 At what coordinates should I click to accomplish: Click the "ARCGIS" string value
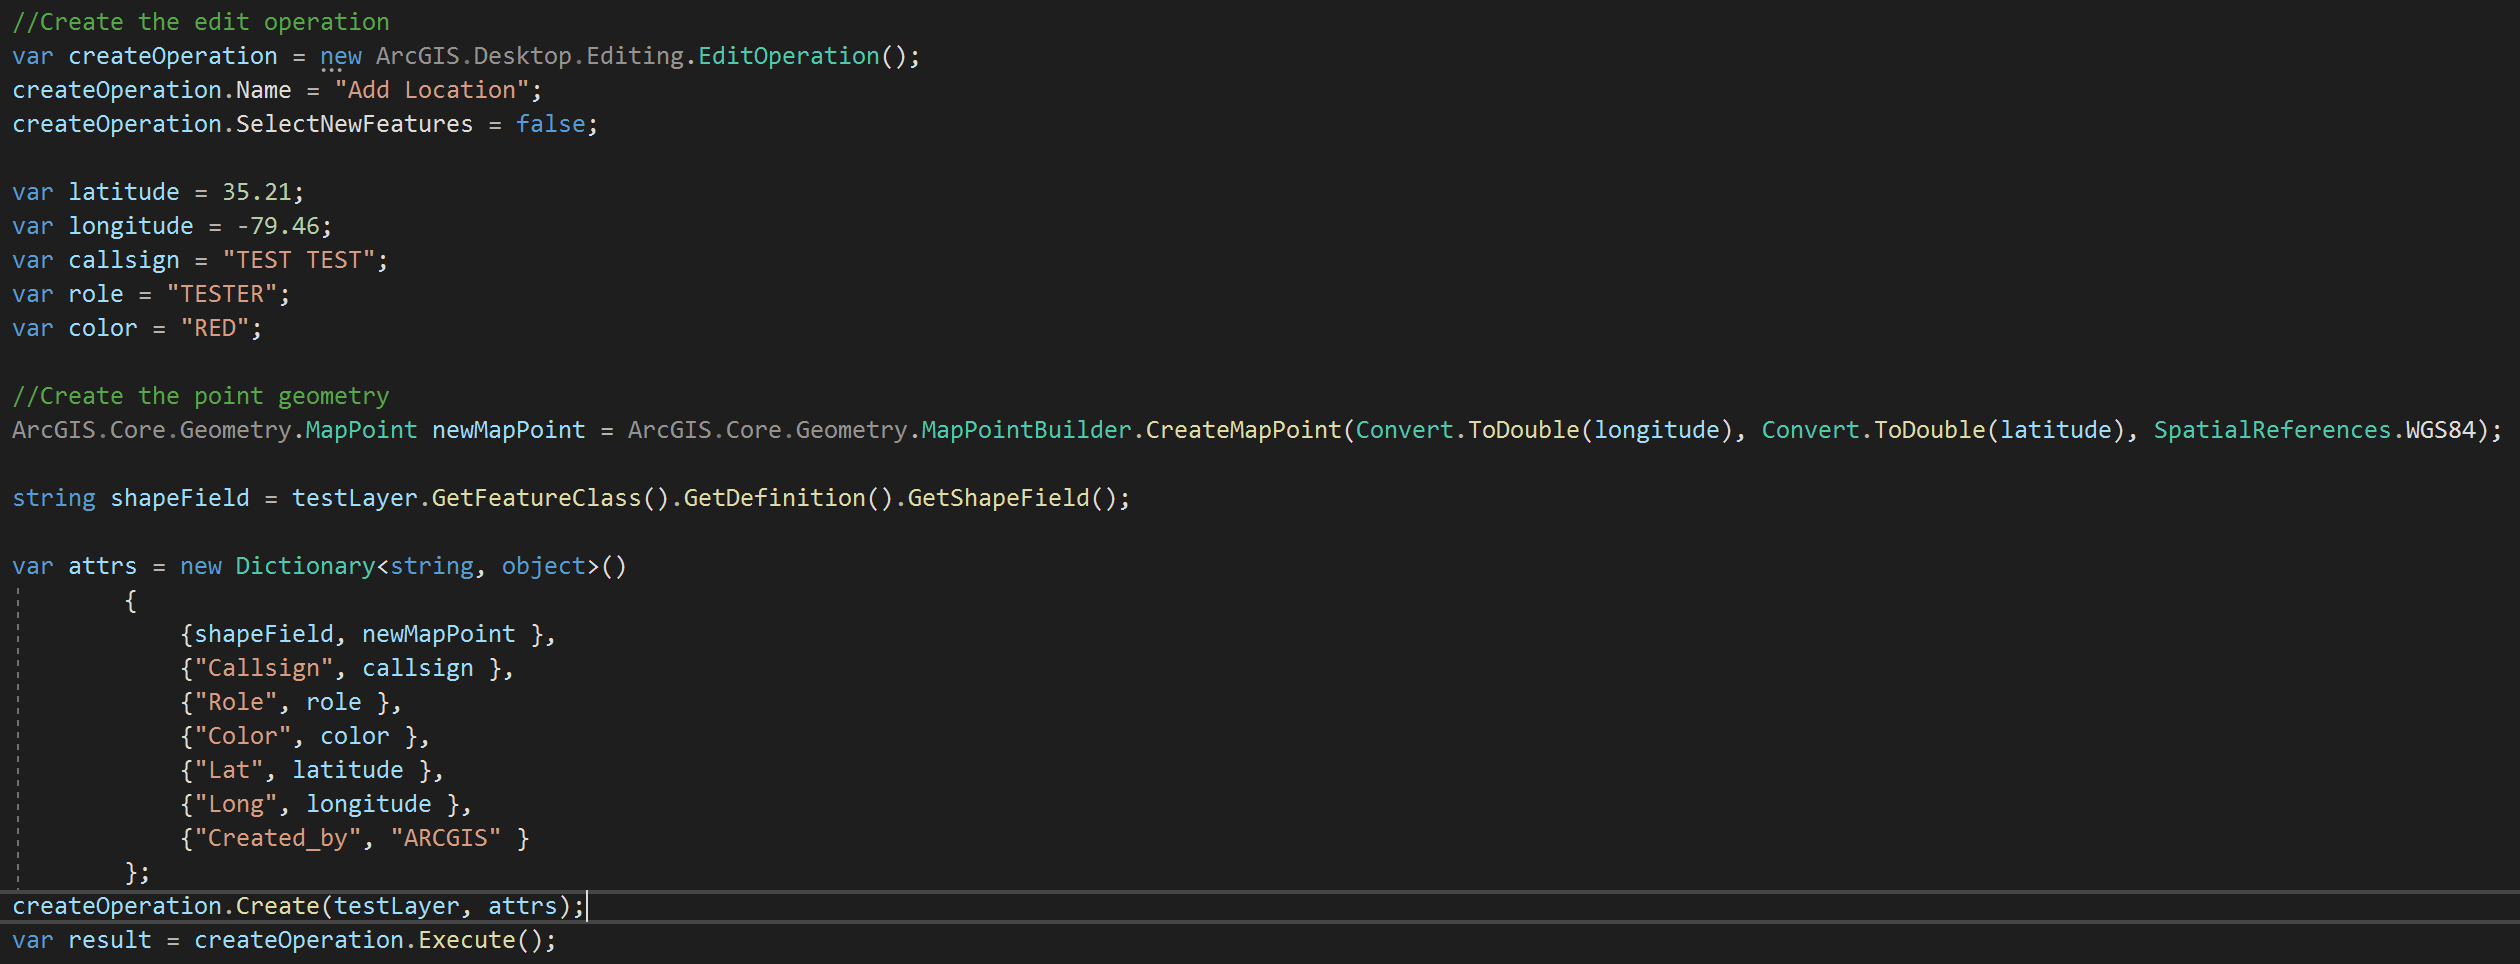click(x=445, y=838)
